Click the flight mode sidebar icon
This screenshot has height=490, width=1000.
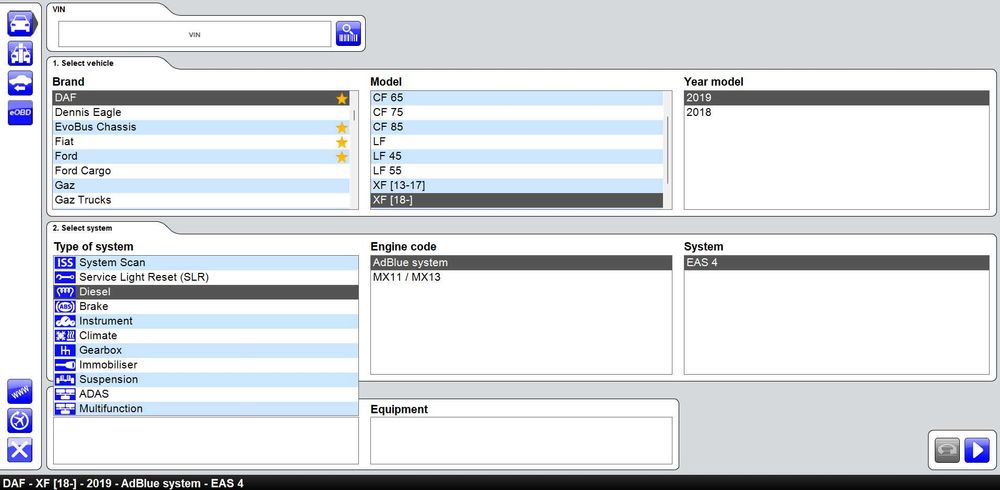(x=20, y=420)
